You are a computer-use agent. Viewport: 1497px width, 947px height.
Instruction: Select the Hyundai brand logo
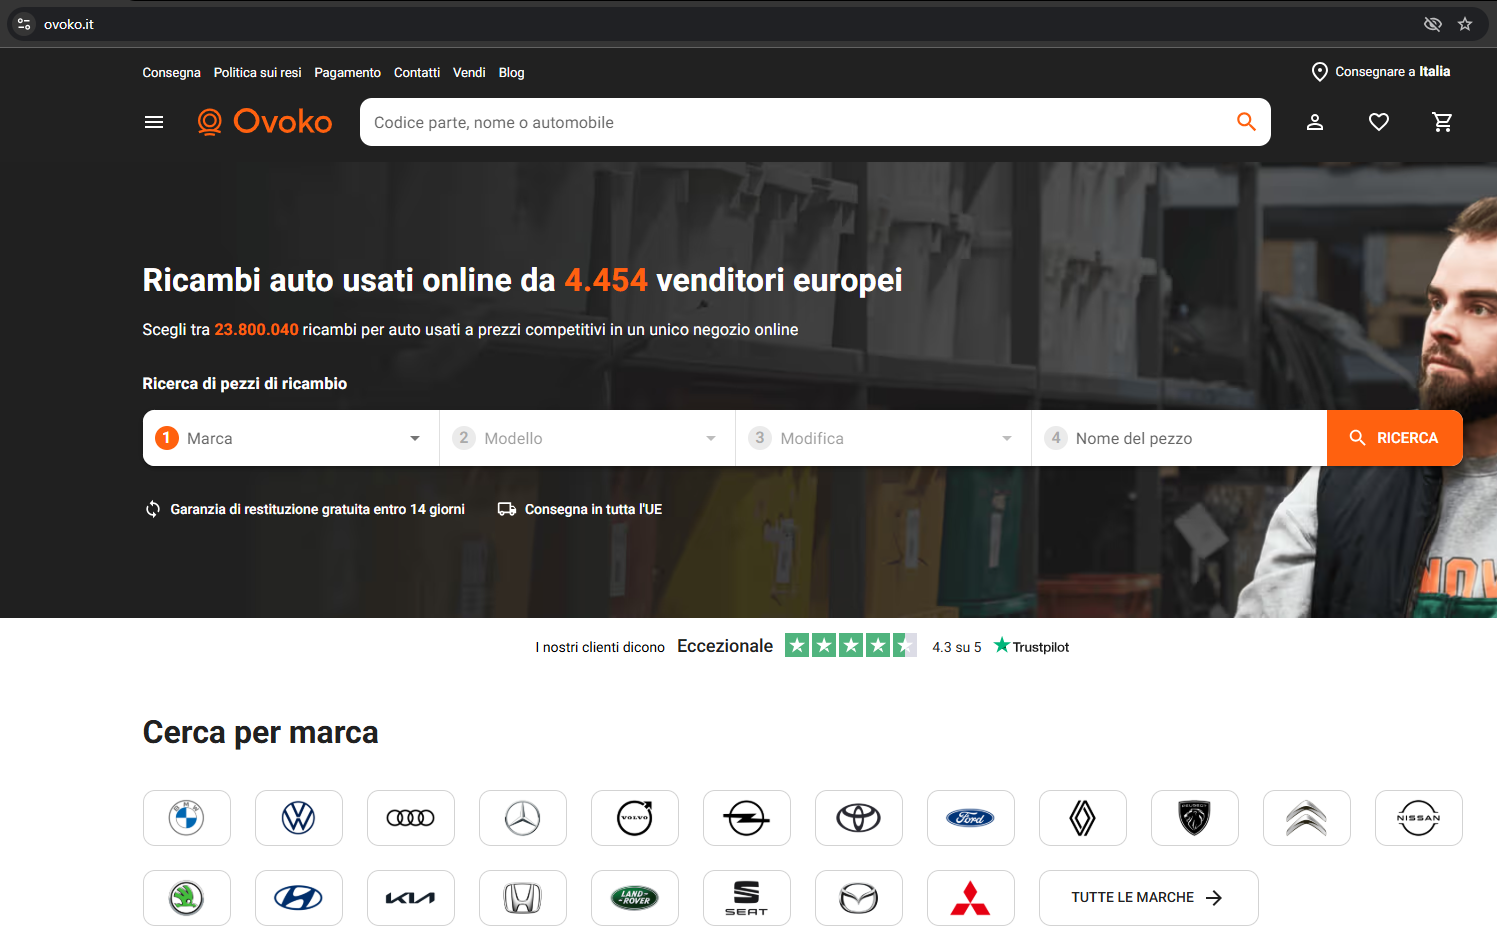(299, 898)
